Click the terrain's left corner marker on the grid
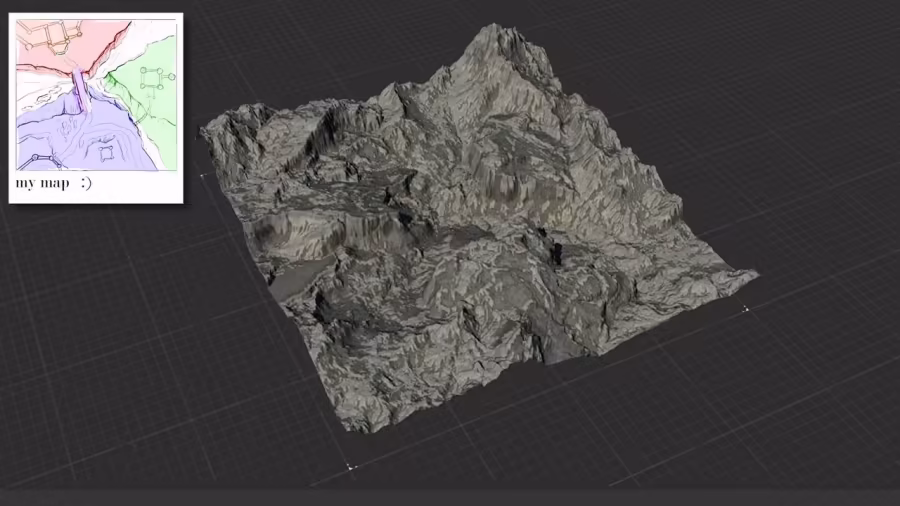The image size is (900, 506). 204,176
